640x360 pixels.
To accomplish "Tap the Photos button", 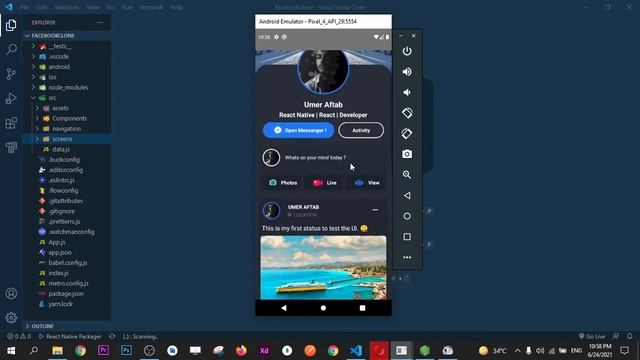I will pos(283,182).
